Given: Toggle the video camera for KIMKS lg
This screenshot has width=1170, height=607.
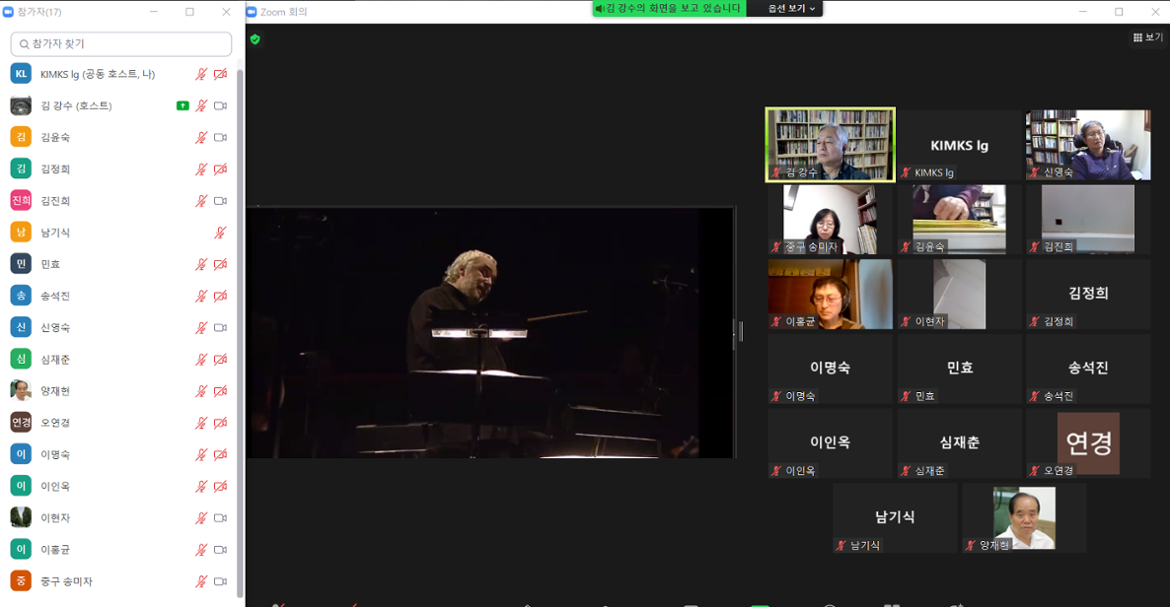Looking at the screenshot, I should 220,74.
